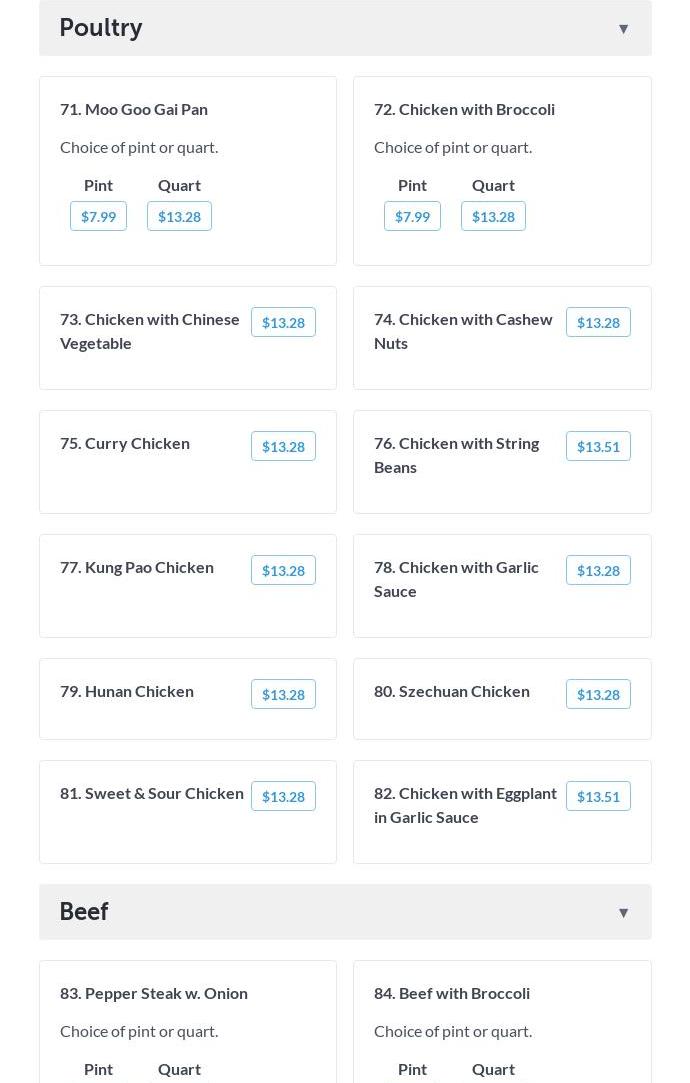Select Hunan Chicken $13.28 button
The width and height of the screenshot is (690, 1083).
pos(283,694)
